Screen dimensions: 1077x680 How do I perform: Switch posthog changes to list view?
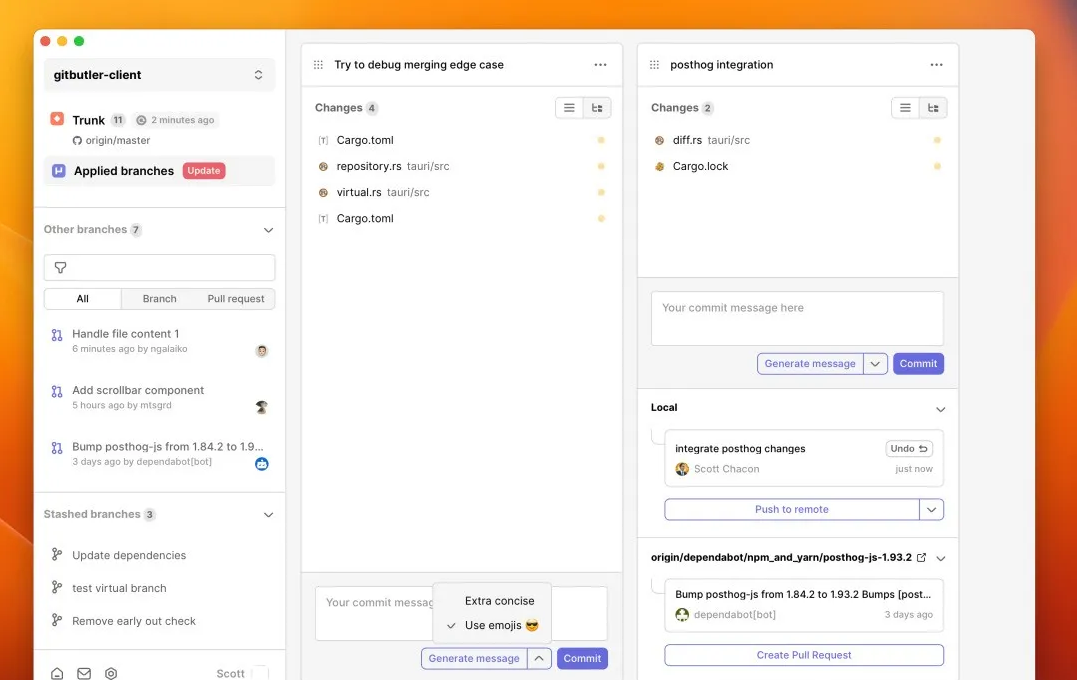pos(905,108)
